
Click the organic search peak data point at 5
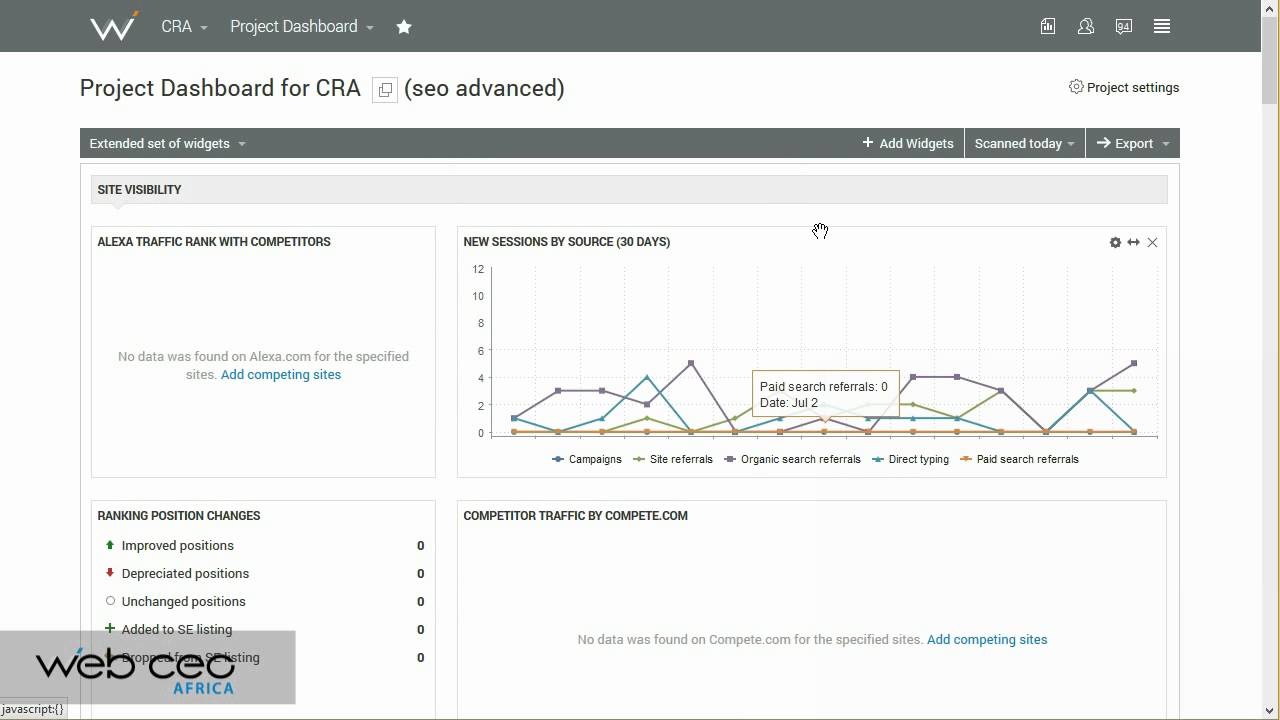pyautogui.click(x=691, y=363)
